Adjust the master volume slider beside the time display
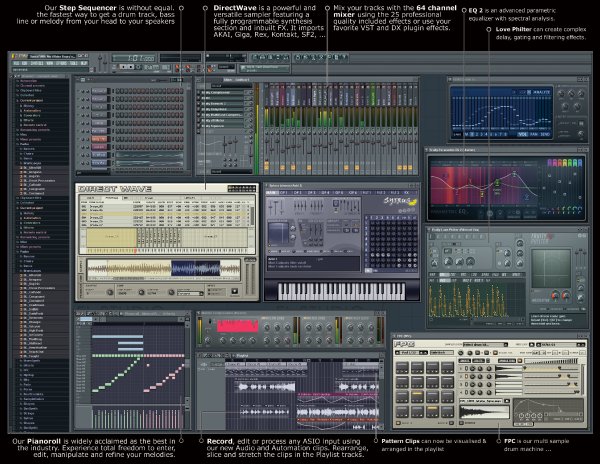The image size is (600, 464). (100, 63)
